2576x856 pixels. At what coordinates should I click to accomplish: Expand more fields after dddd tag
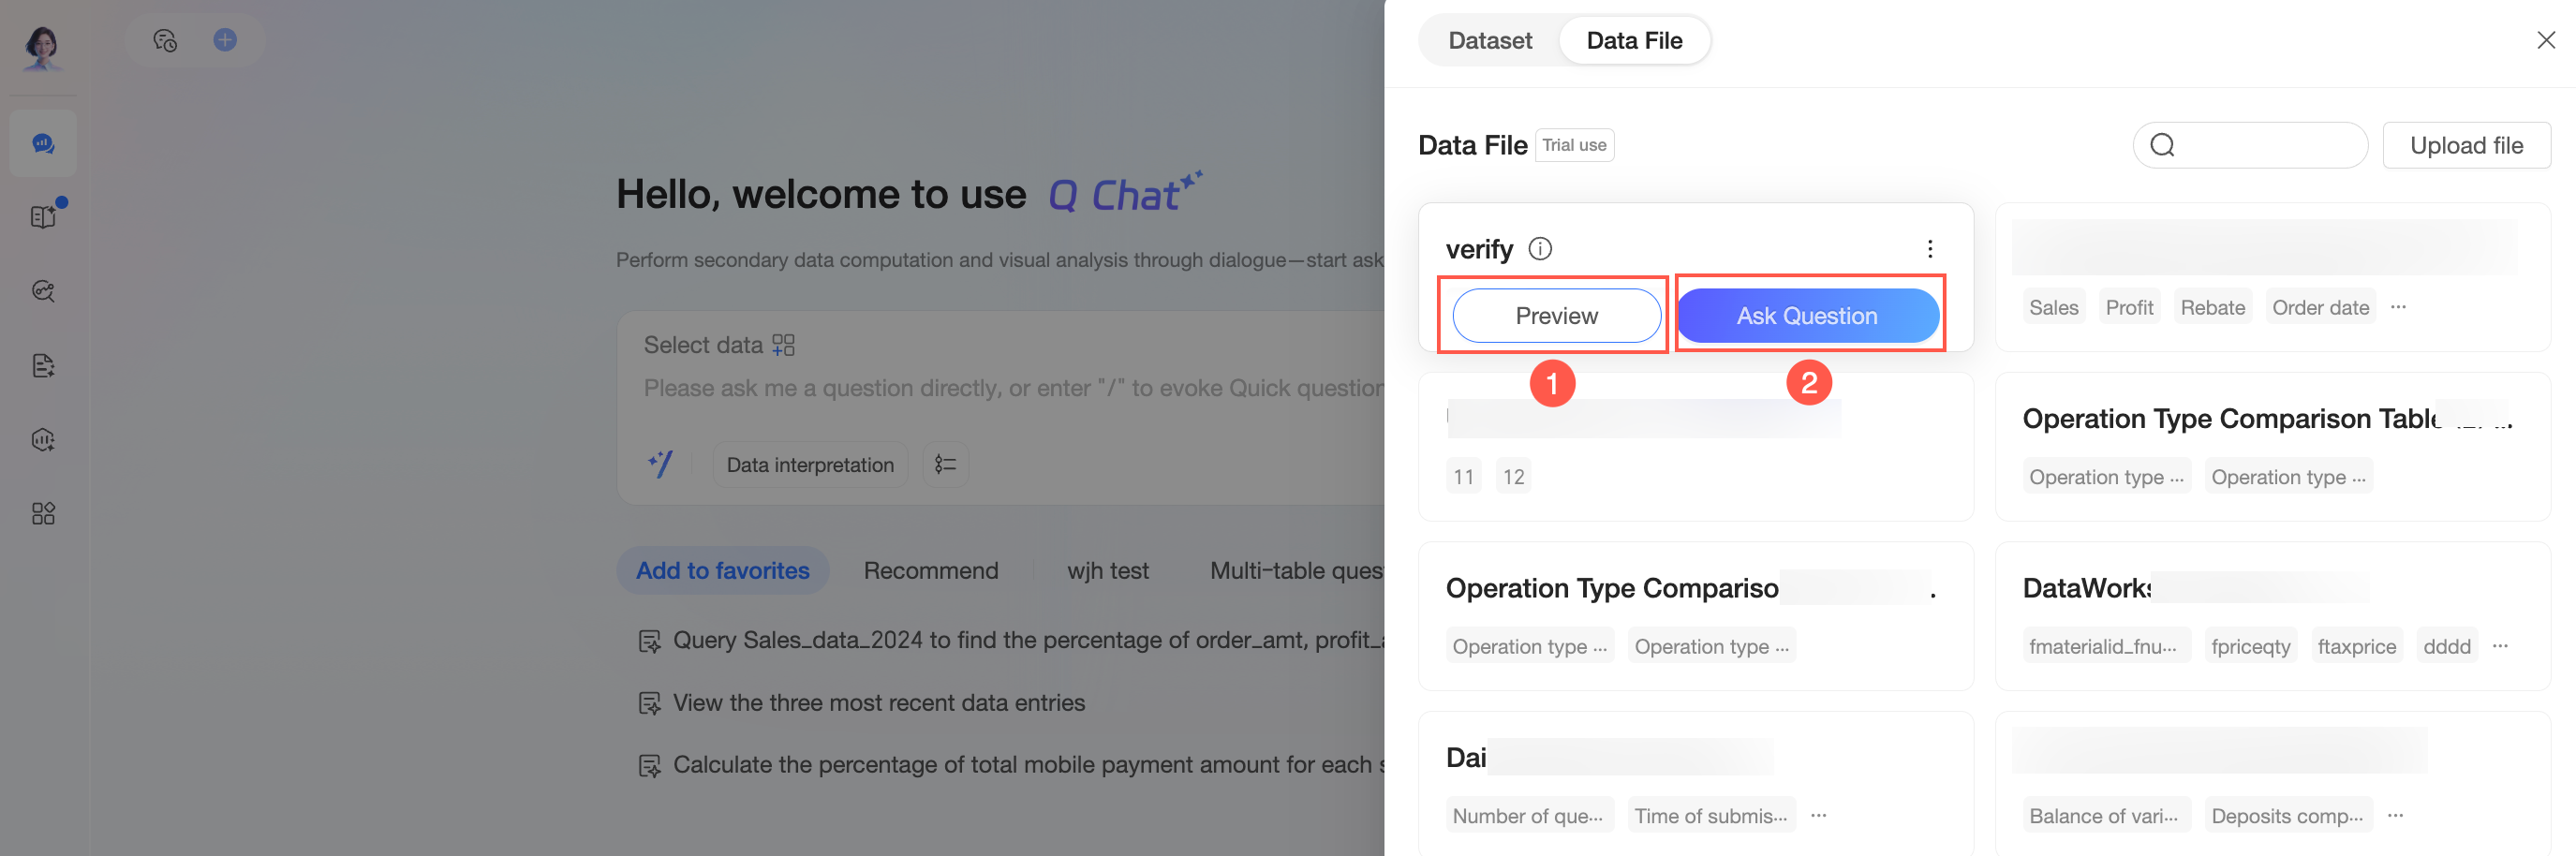tap(2500, 646)
